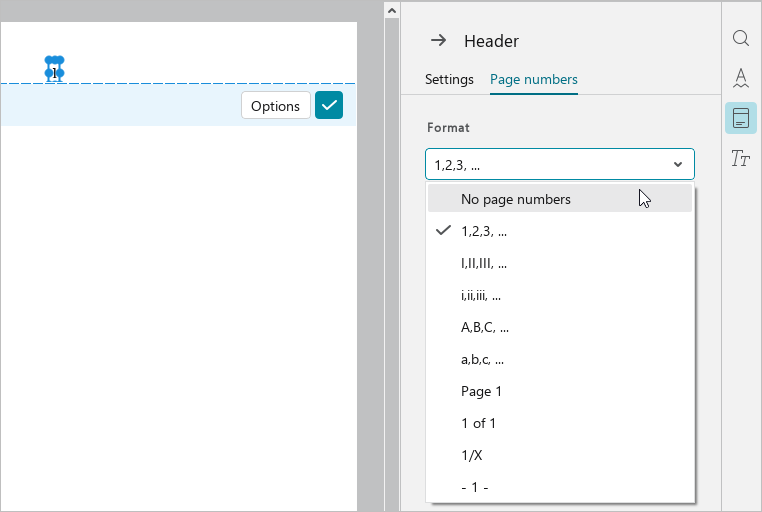Screen dimensions: 762x512
Task: Collapse the Format dropdown showing 1,2,3
Action: click(x=560, y=164)
